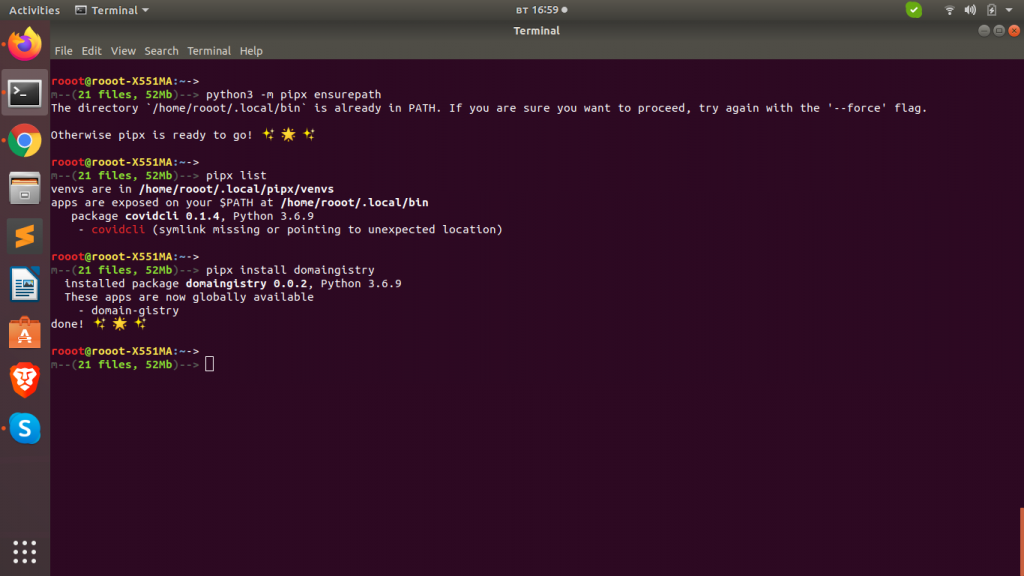
Task: Open Ubuntu Software from the dock
Action: point(23,333)
